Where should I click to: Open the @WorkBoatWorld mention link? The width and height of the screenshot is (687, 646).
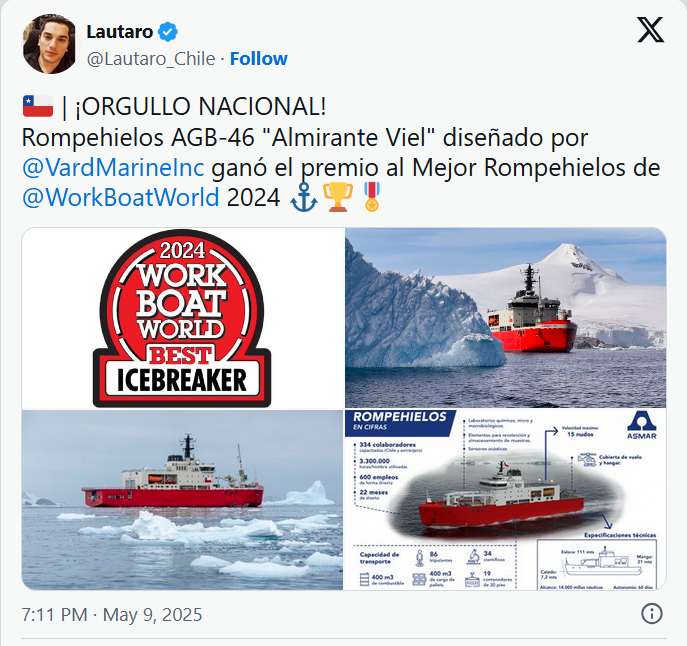click(x=120, y=197)
